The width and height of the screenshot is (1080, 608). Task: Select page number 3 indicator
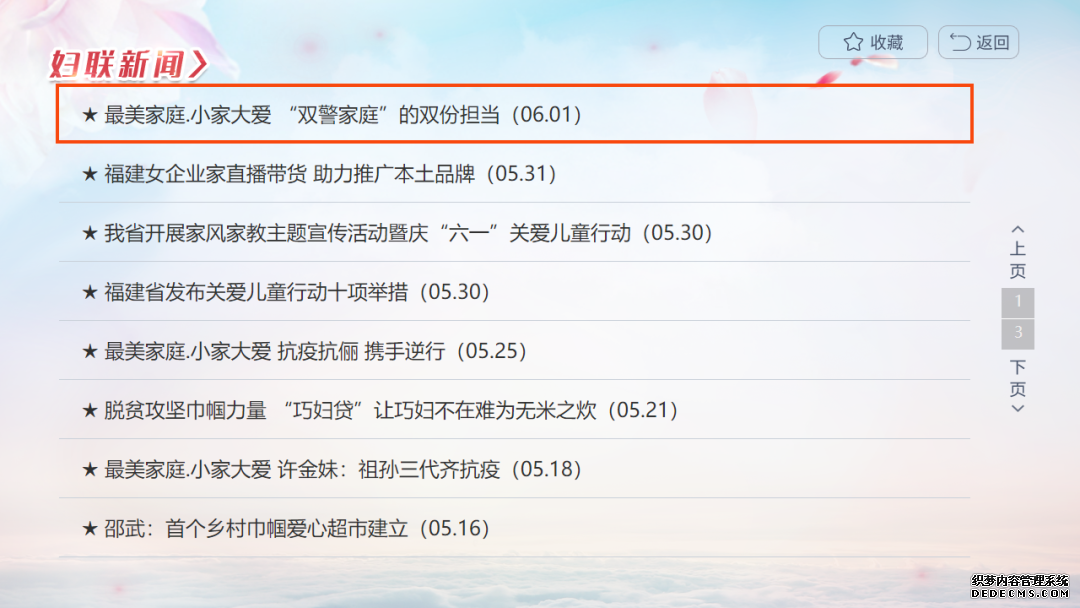pos(1018,334)
